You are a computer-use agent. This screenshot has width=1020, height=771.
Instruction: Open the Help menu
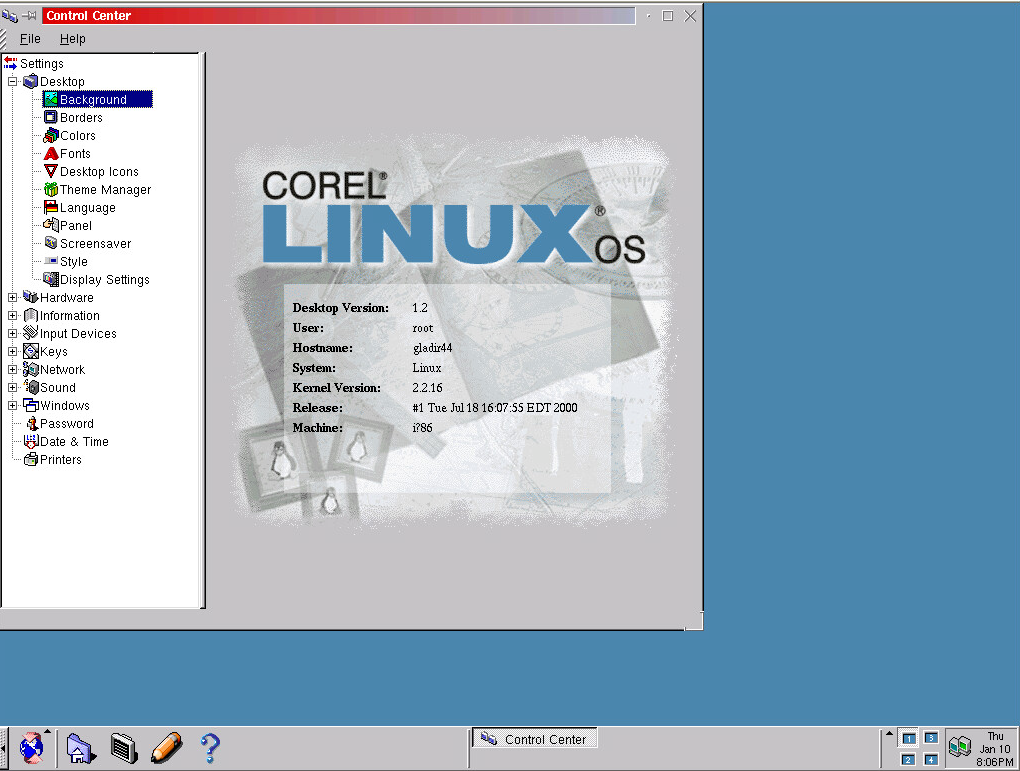[73, 39]
